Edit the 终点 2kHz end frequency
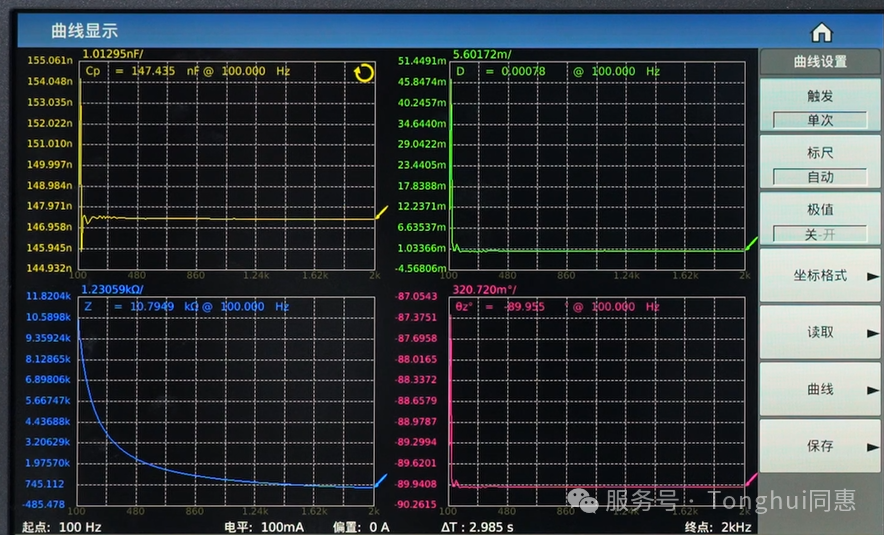Screen dimensions: 884x535 (718, 526)
